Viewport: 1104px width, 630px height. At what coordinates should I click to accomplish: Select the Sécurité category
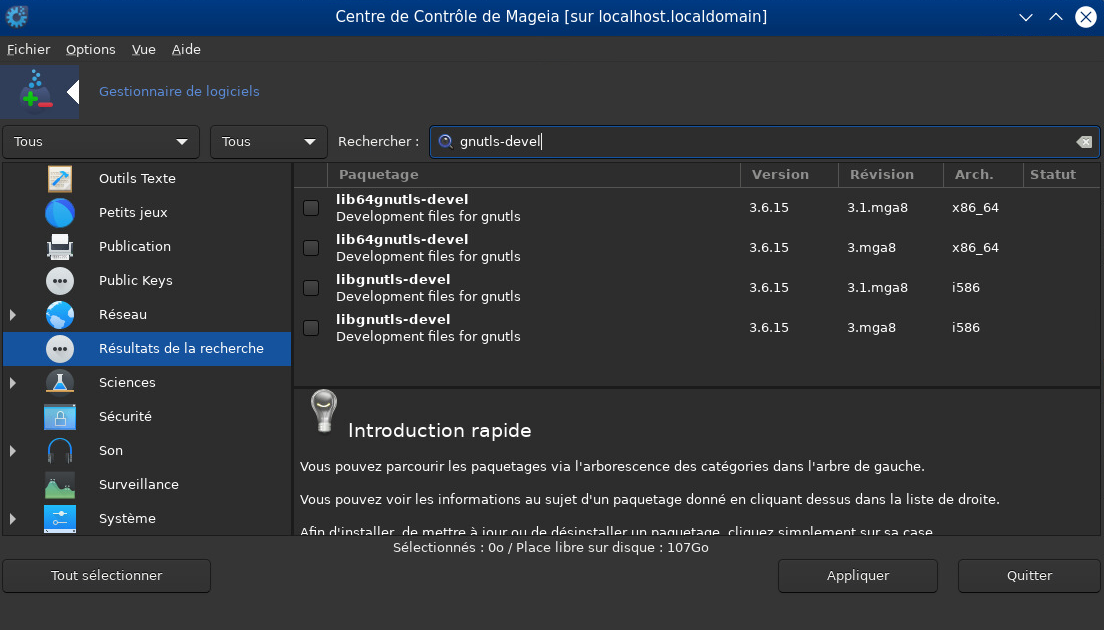pos(125,417)
